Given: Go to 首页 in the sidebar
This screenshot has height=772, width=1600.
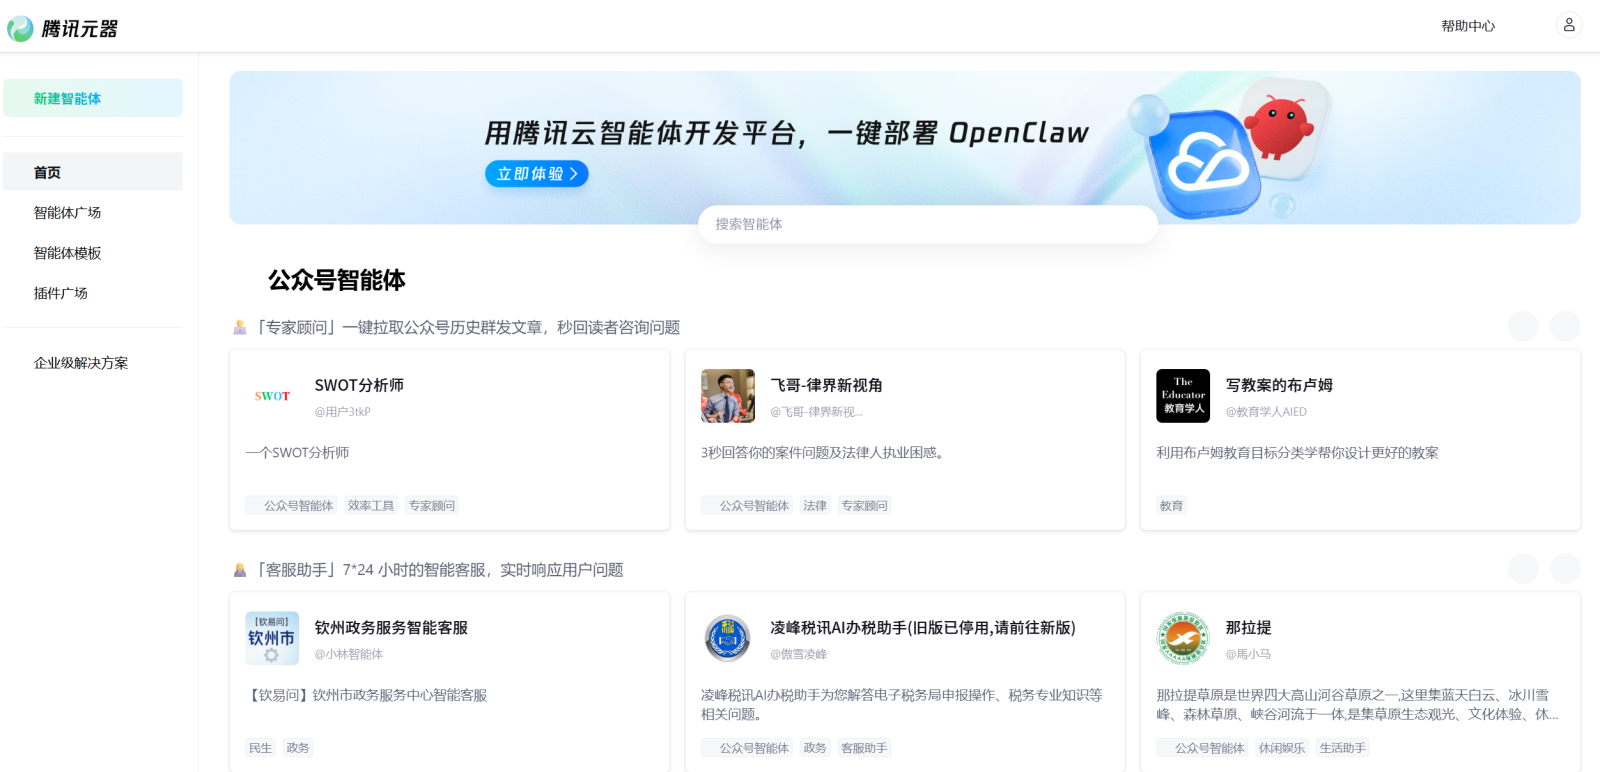Looking at the screenshot, I should tap(93, 172).
